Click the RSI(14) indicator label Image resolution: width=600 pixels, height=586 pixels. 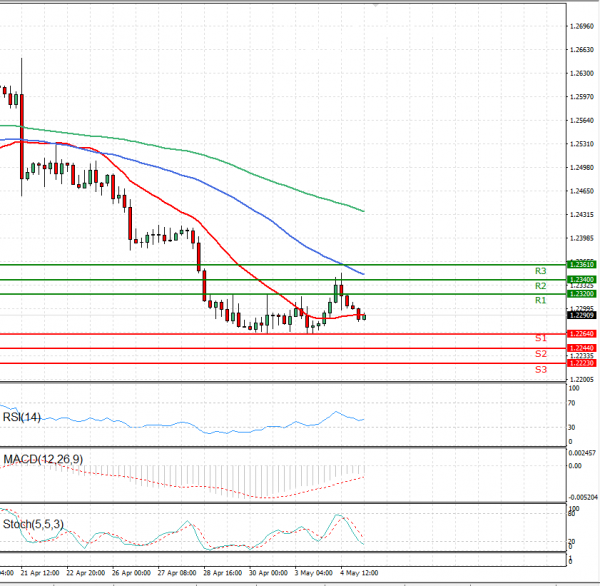[x=22, y=417]
